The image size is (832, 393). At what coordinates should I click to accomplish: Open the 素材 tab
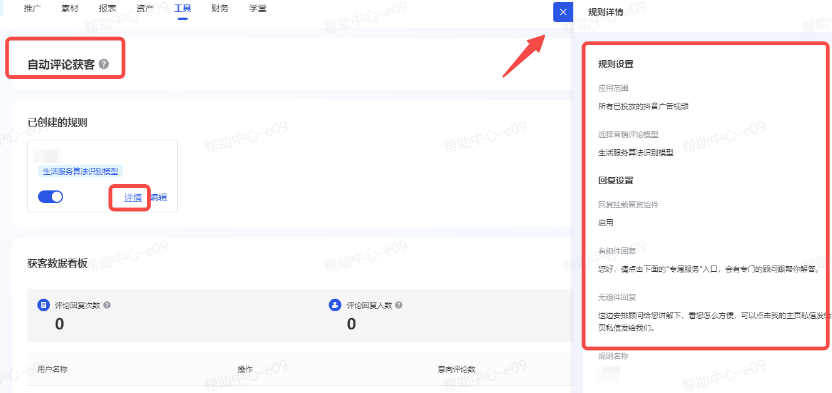[x=70, y=8]
